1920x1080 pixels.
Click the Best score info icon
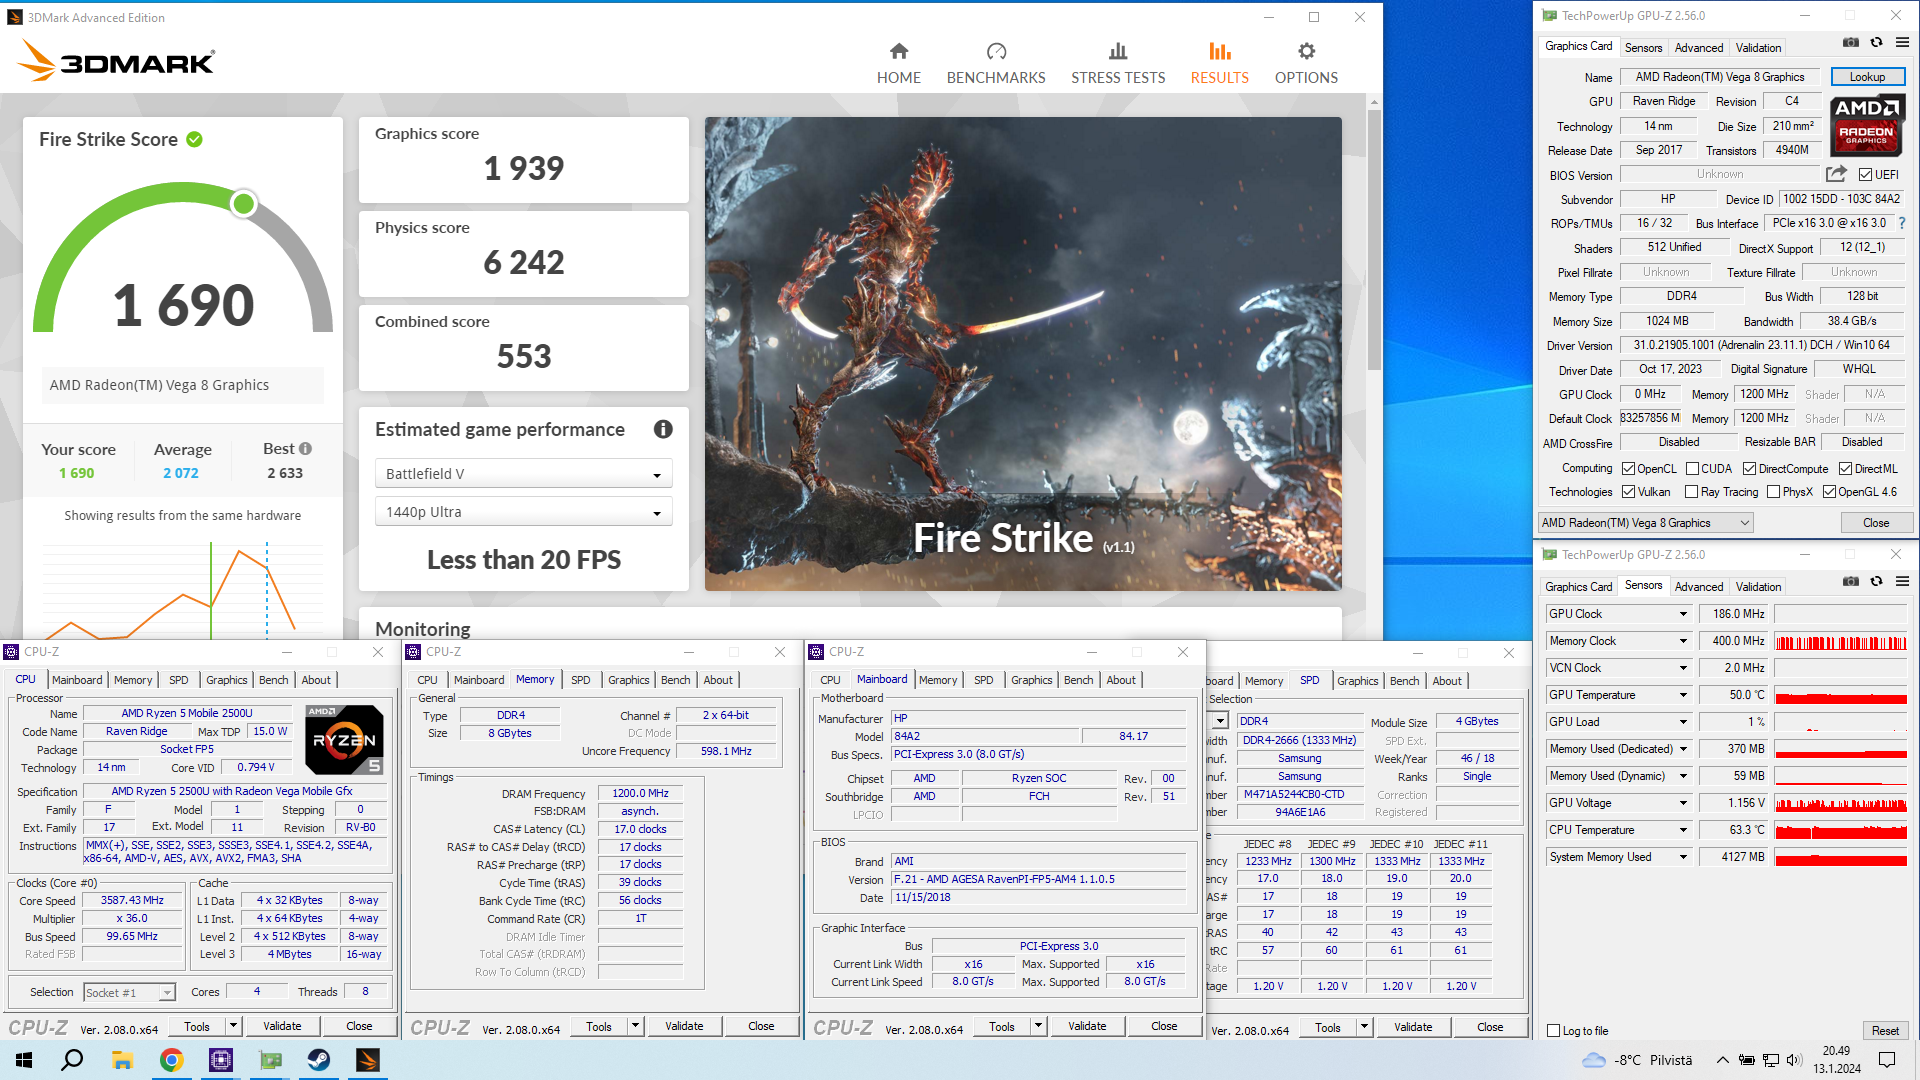point(306,449)
